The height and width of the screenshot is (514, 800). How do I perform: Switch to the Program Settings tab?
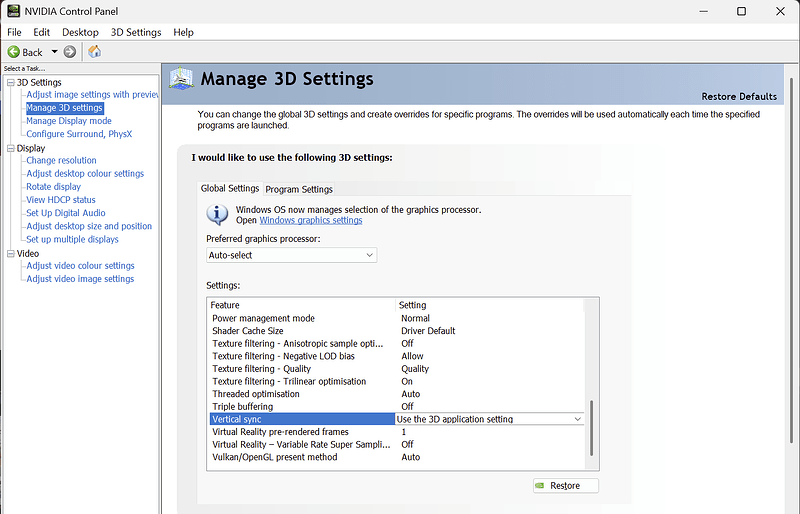pyautogui.click(x=299, y=189)
